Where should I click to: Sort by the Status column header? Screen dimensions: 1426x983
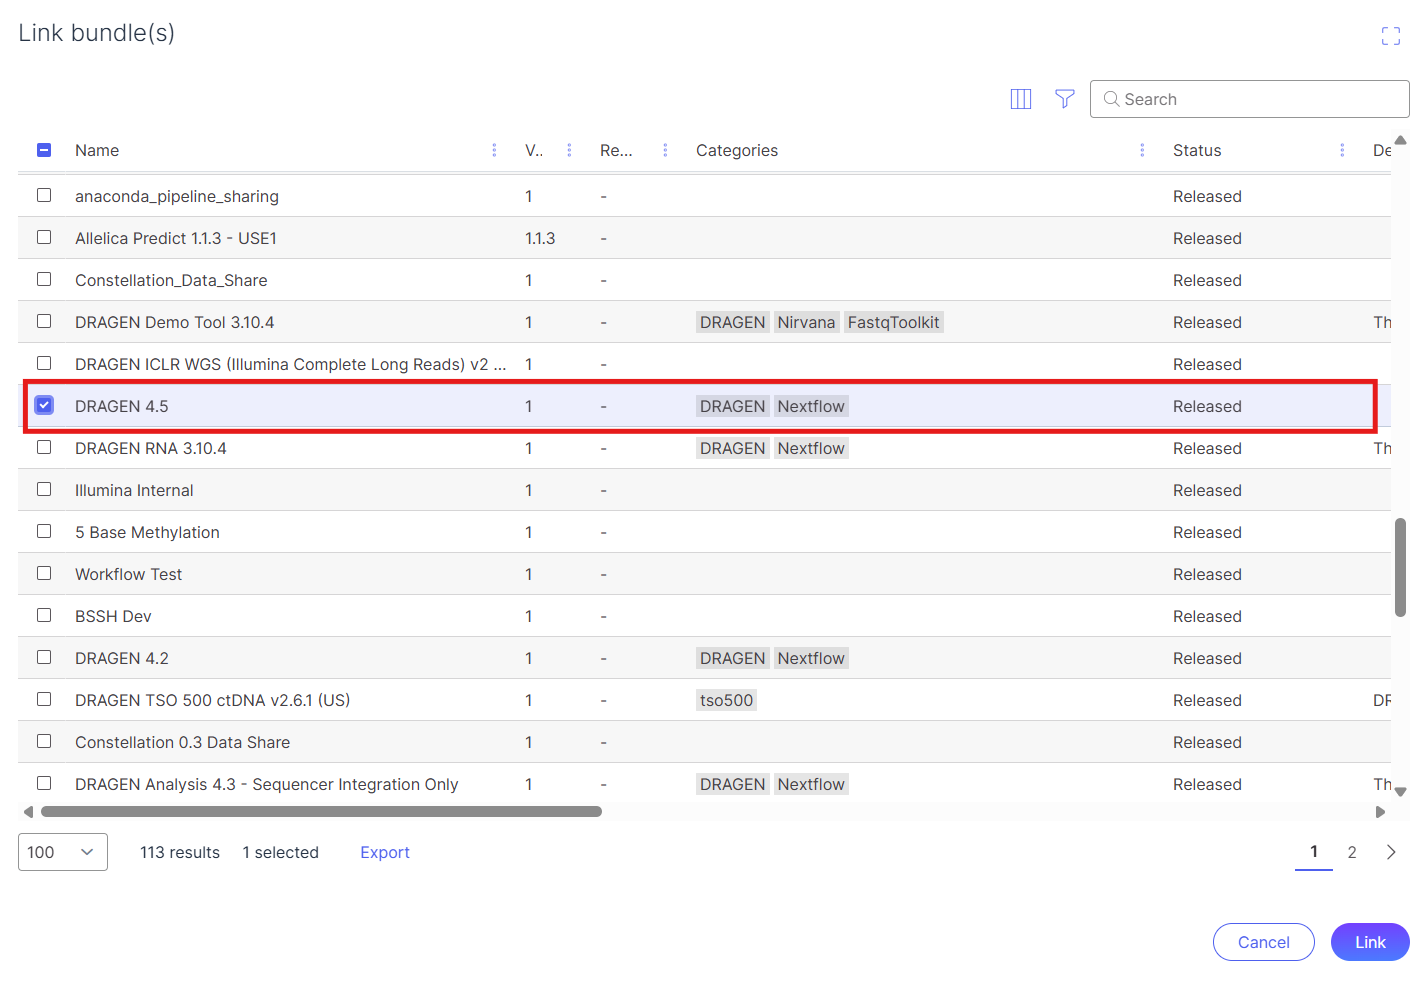[1197, 150]
